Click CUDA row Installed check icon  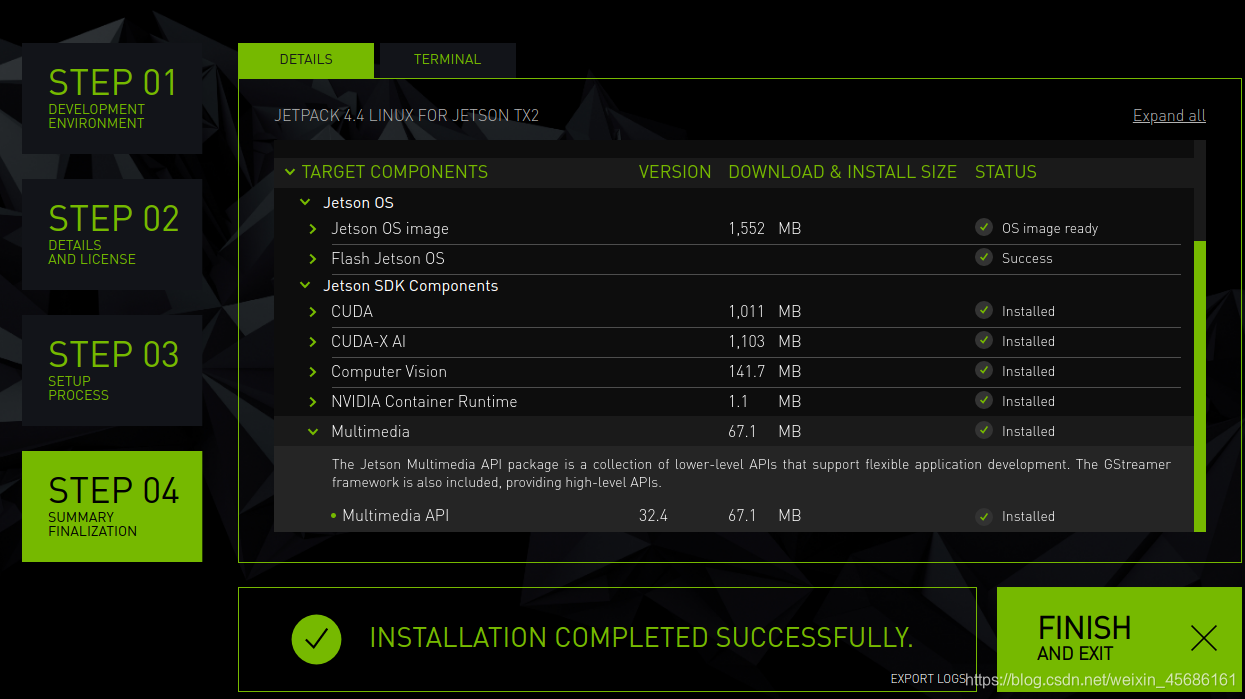[x=984, y=310]
